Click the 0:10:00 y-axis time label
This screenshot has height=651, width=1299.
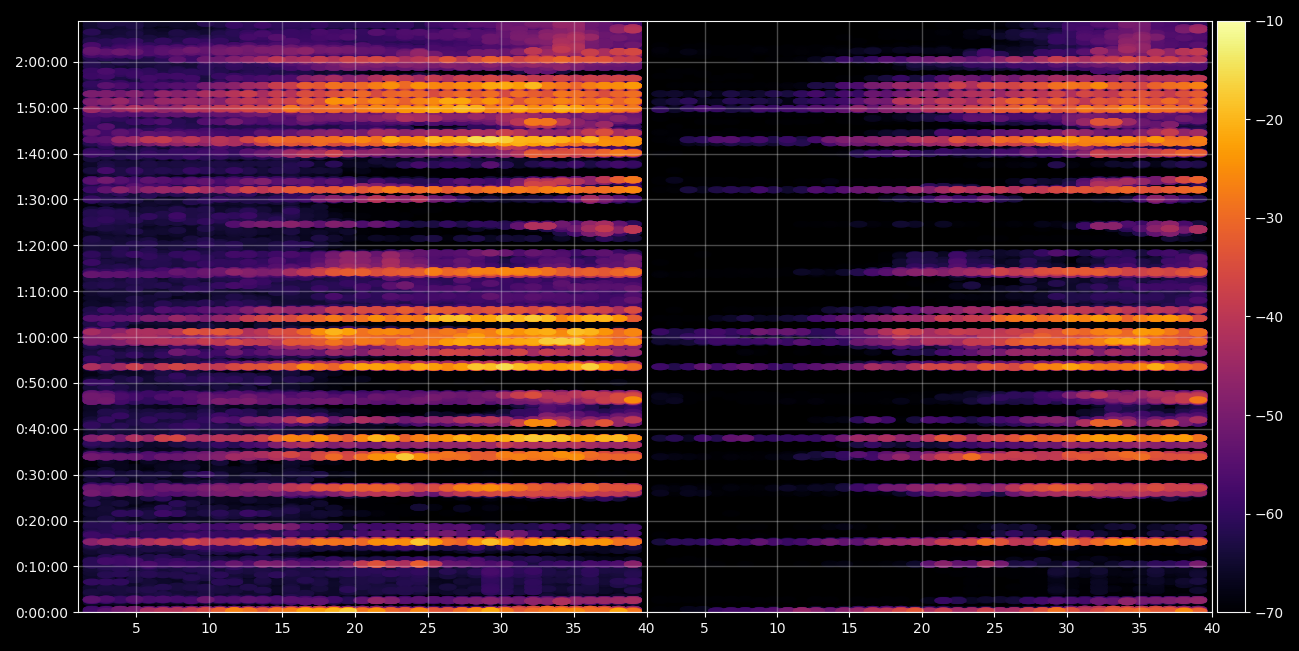pos(42,567)
